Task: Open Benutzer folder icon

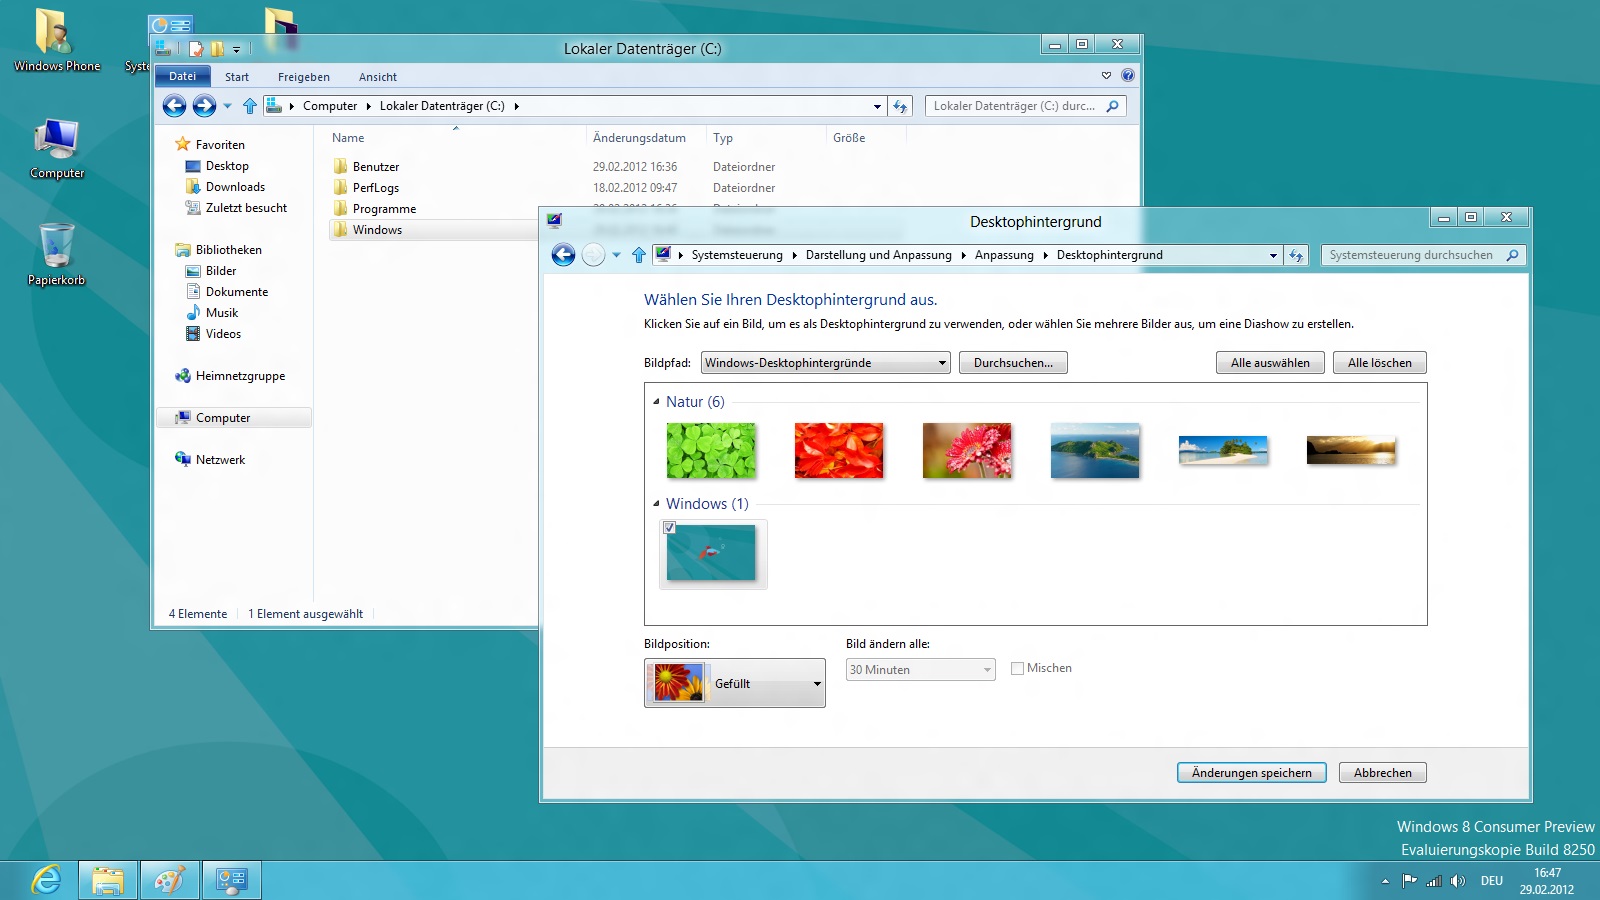Action: pos(341,167)
